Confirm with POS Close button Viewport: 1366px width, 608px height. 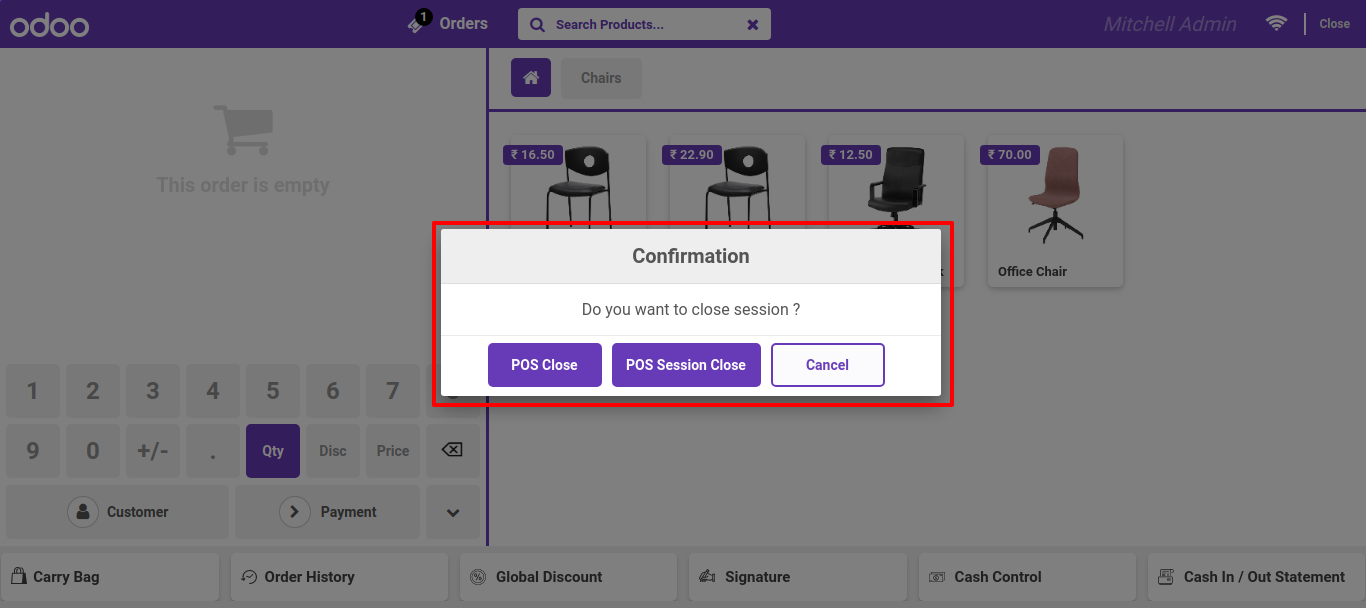pos(545,365)
